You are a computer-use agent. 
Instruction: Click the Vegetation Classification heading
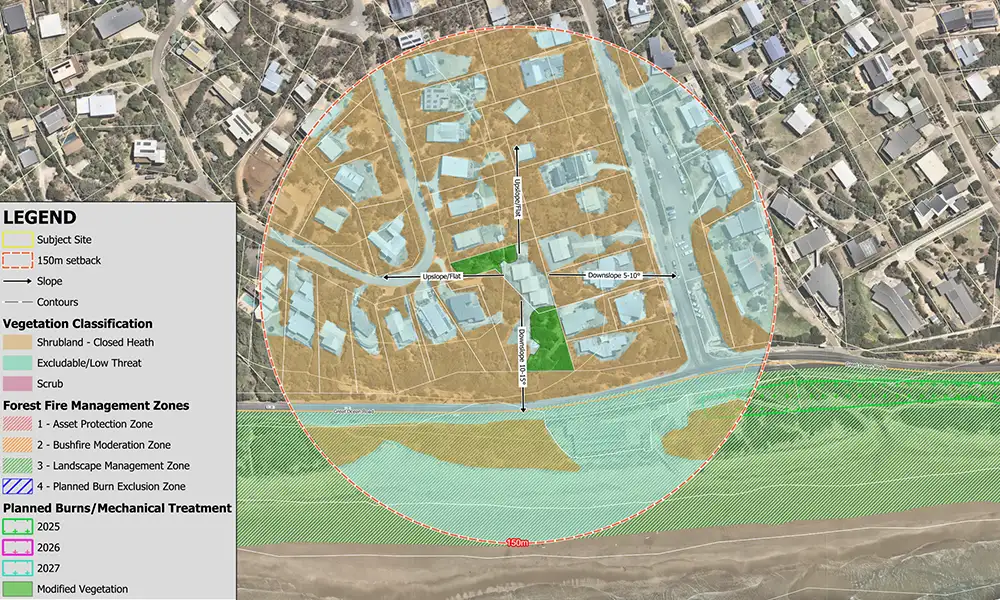click(x=78, y=324)
